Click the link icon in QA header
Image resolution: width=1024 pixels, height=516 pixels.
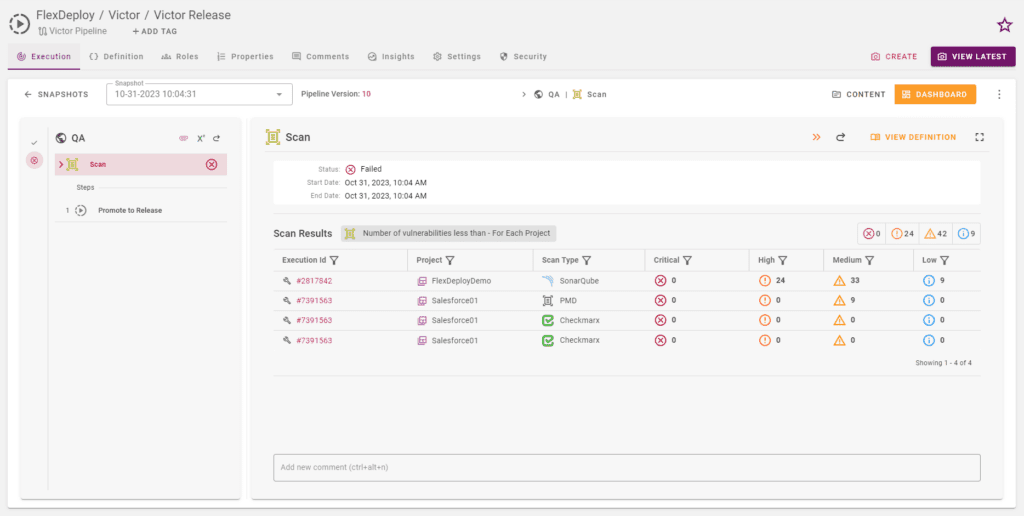point(183,138)
